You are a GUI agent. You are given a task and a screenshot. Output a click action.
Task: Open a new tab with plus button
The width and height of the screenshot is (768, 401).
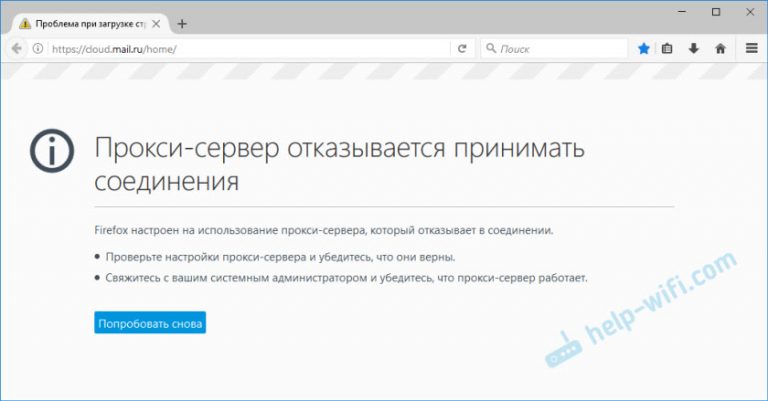pyautogui.click(x=182, y=24)
